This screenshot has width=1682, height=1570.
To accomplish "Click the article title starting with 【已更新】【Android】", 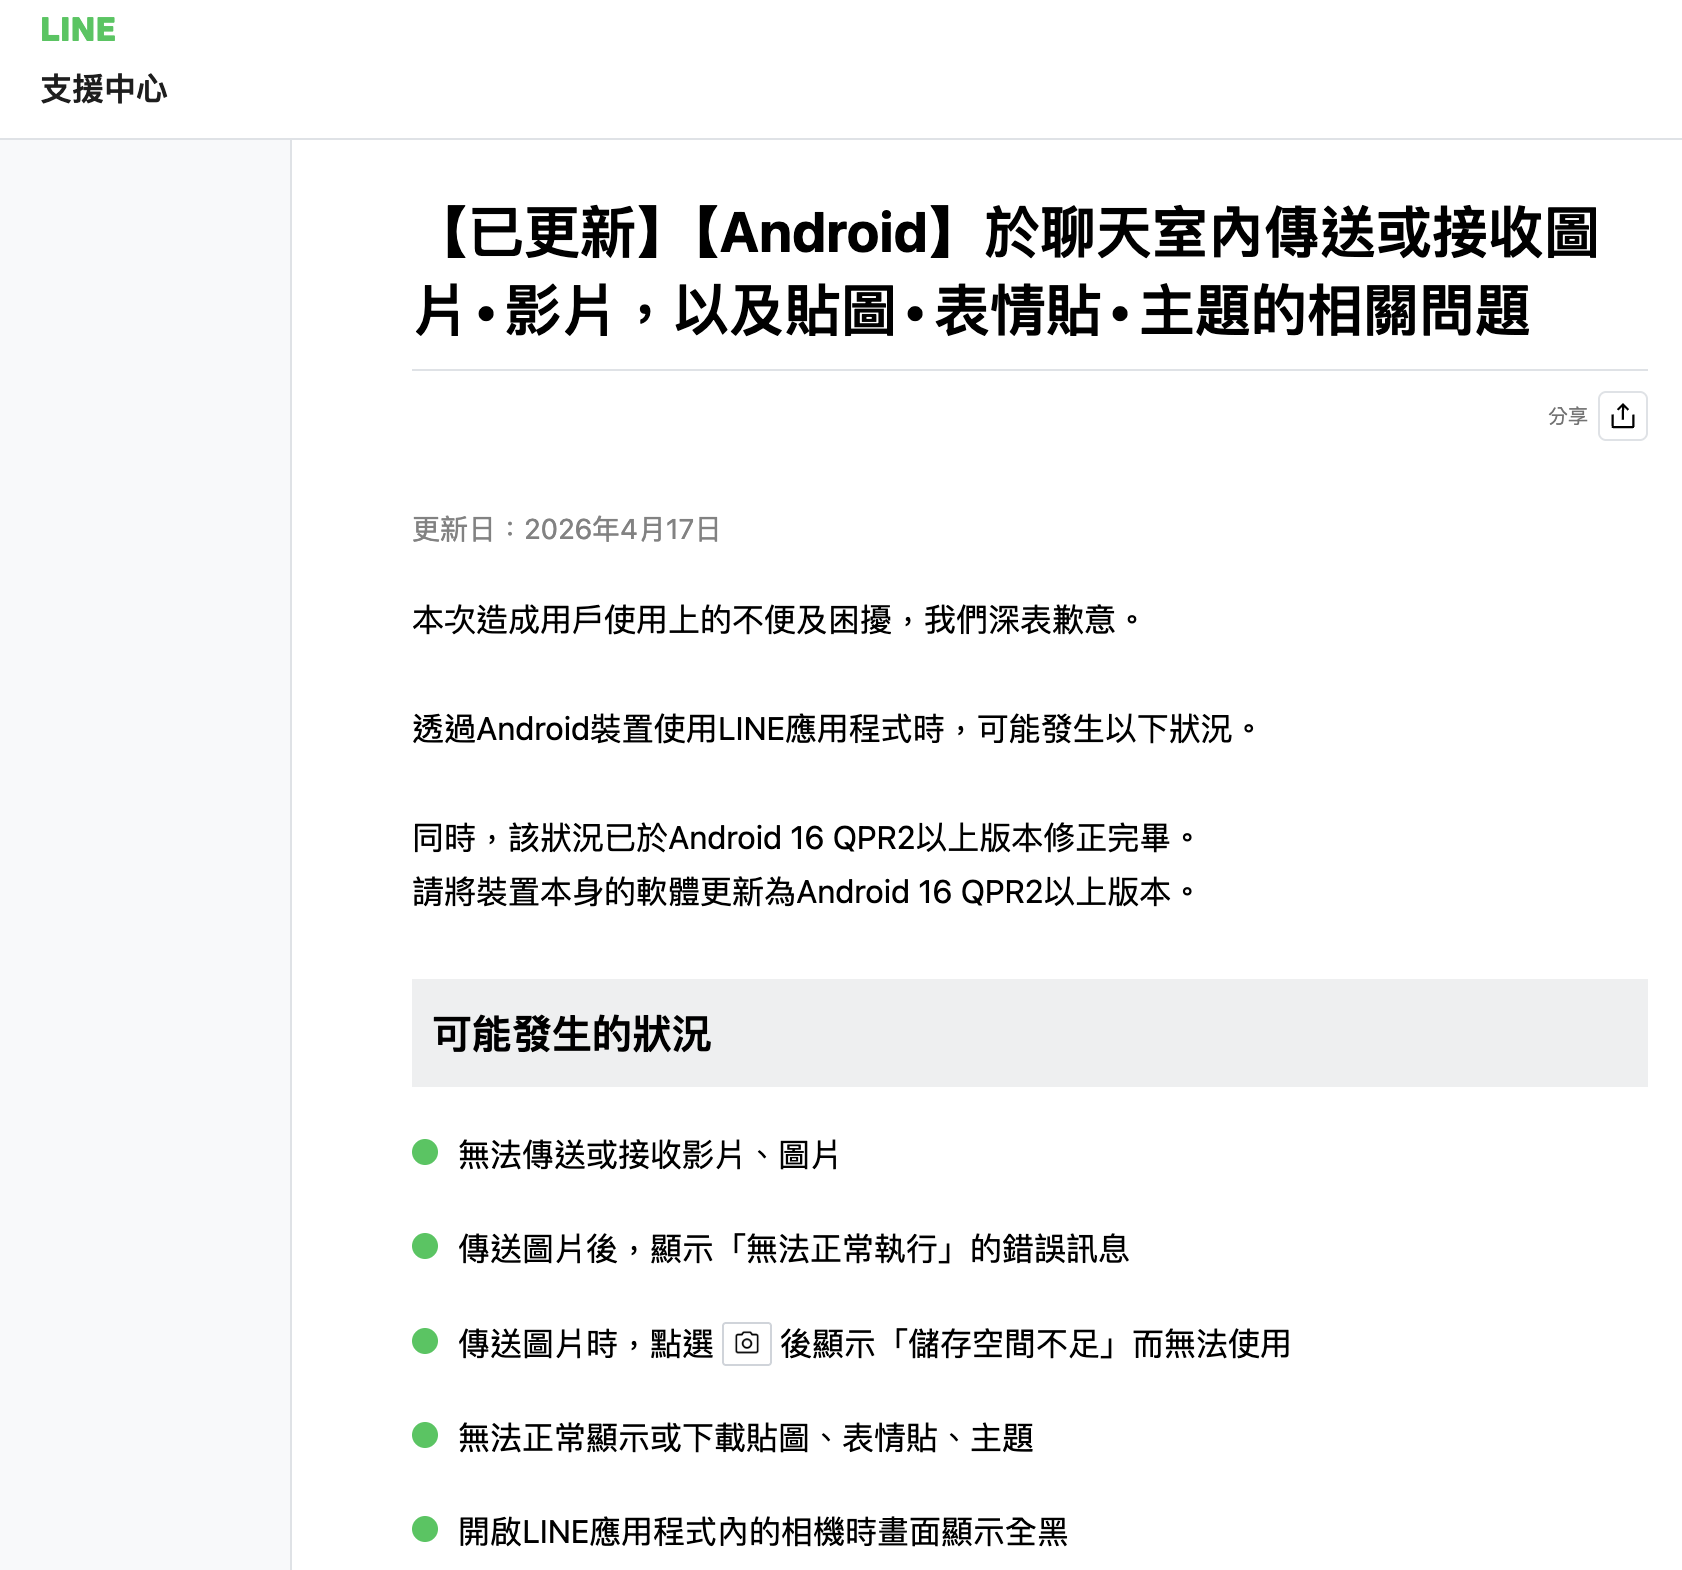I will click(1005, 271).
